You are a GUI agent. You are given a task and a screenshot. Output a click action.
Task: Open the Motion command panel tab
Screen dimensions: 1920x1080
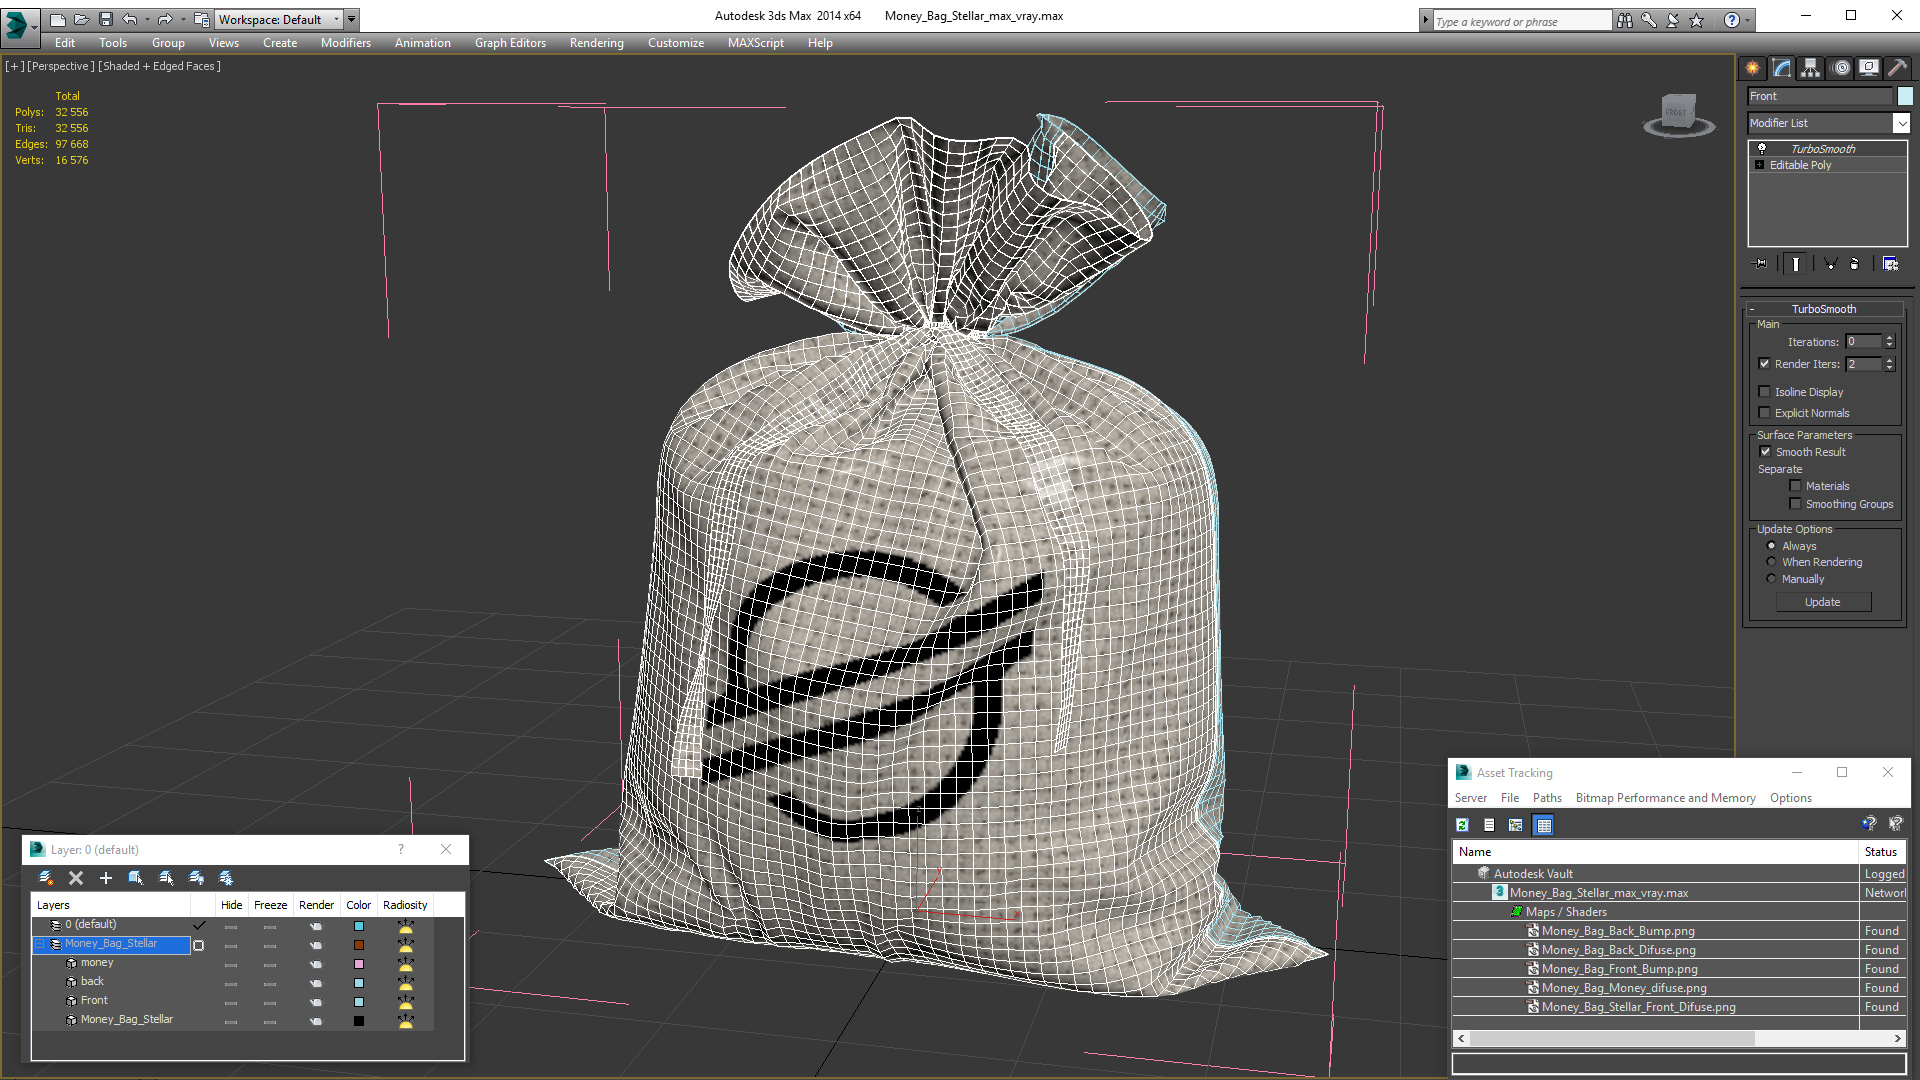[1841, 68]
